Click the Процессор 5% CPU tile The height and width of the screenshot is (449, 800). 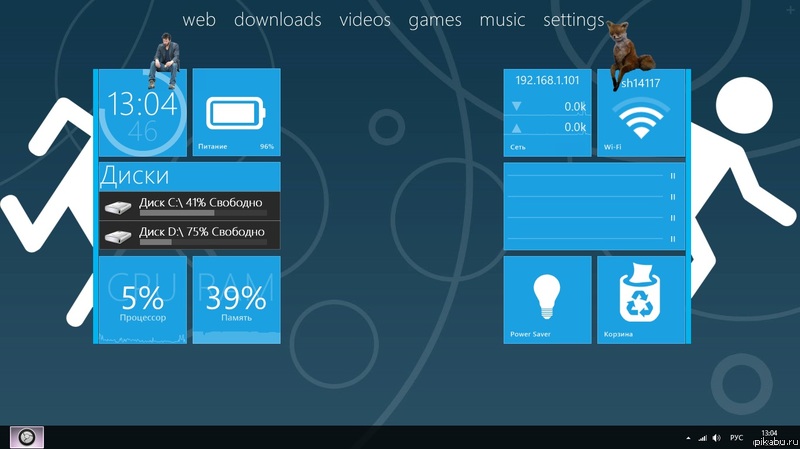(x=143, y=300)
